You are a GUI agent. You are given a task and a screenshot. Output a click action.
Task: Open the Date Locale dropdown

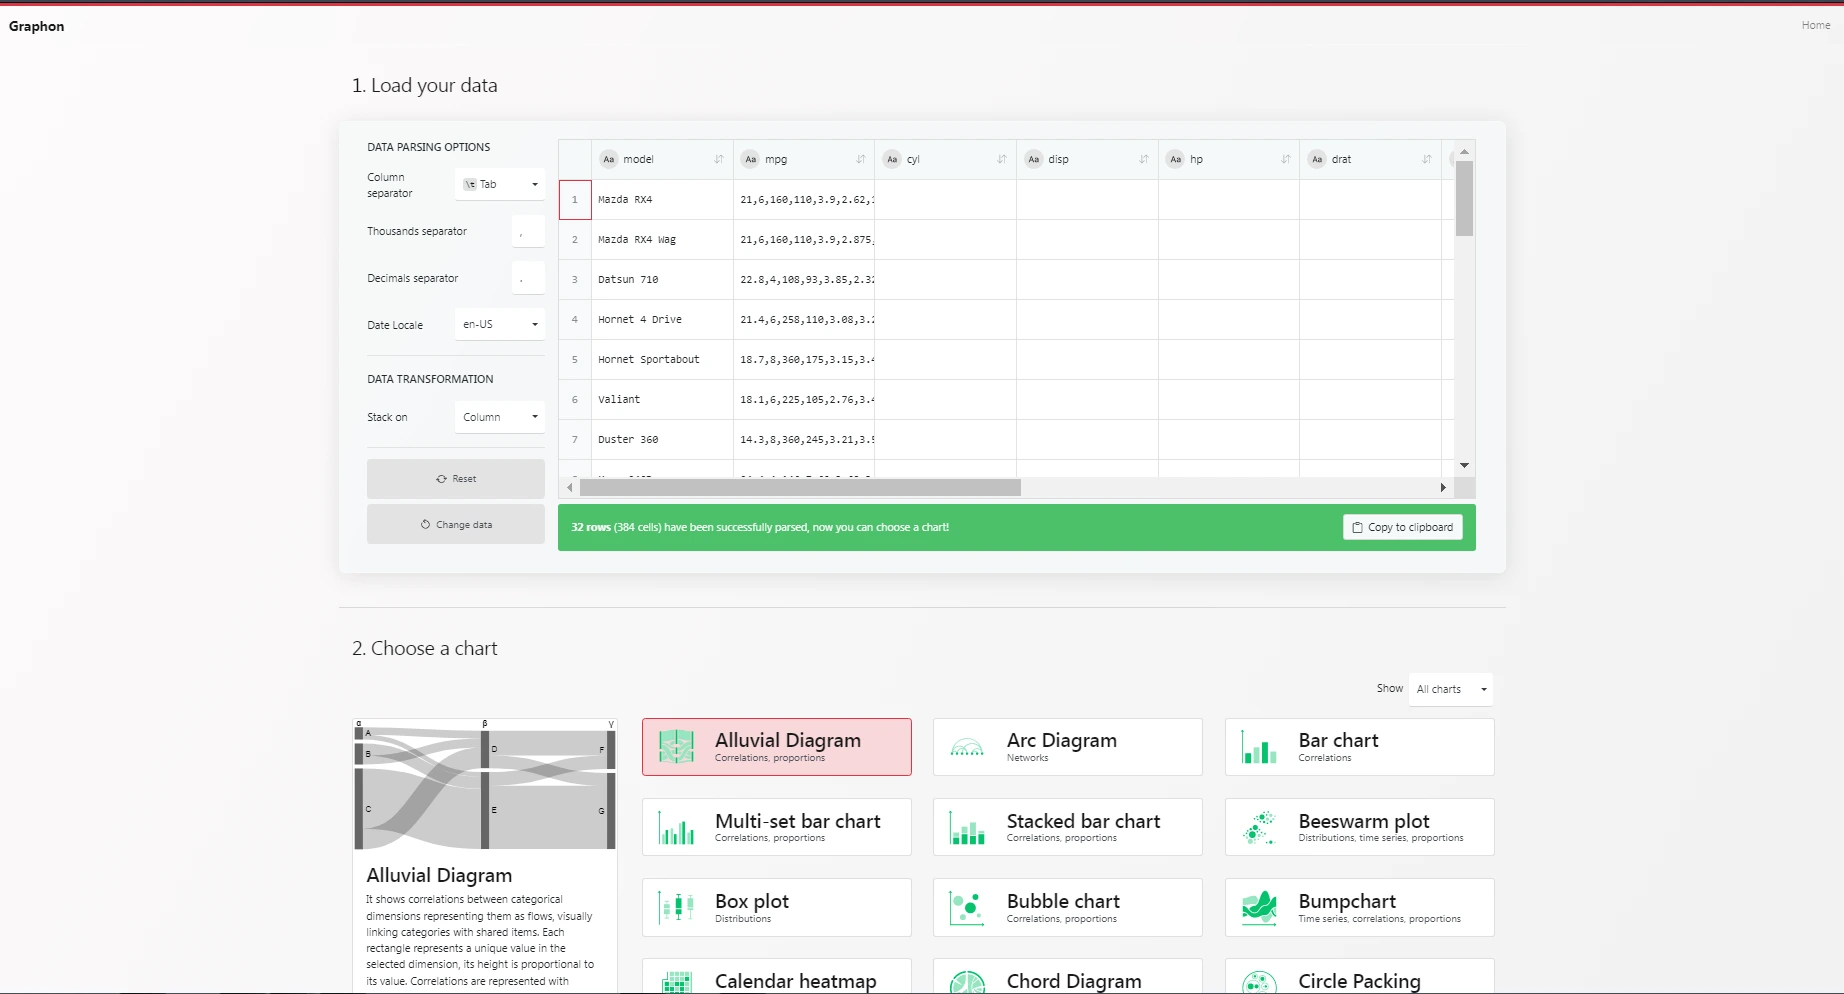tap(500, 324)
